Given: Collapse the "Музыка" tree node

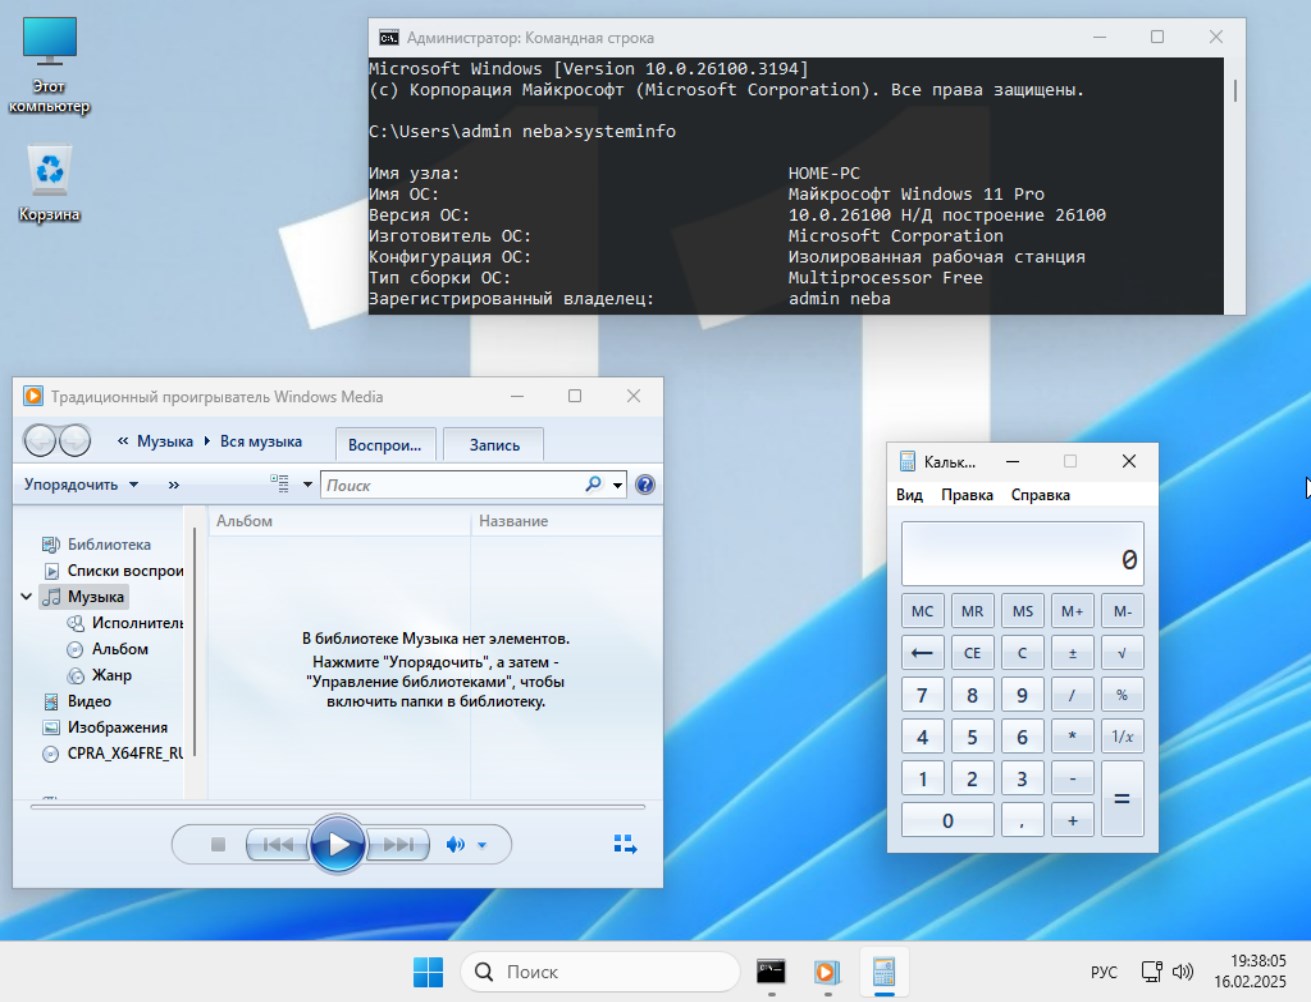Looking at the screenshot, I should click(27, 597).
